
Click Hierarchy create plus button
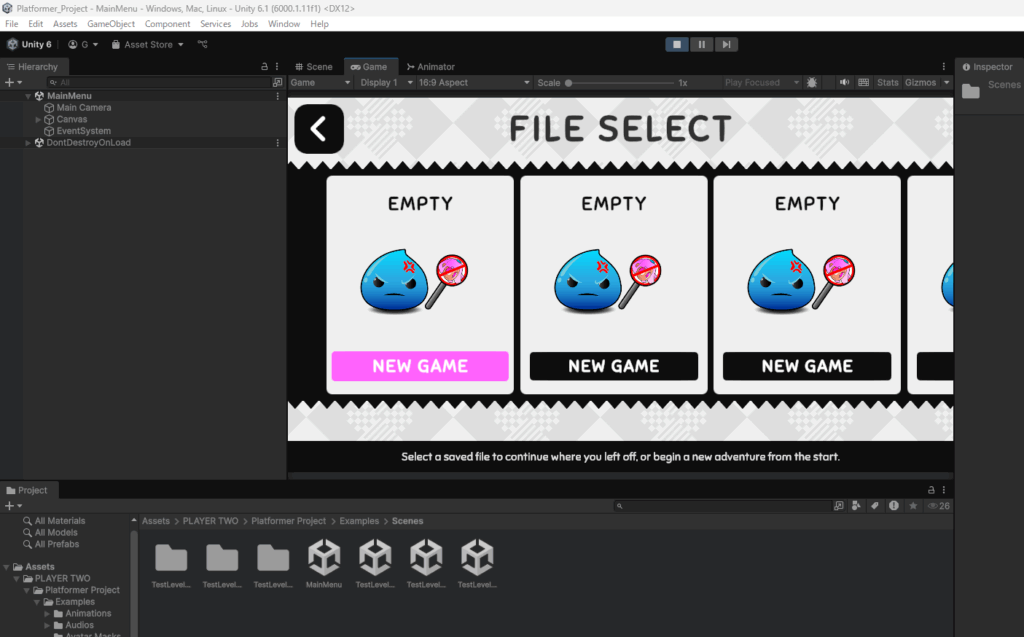pyautogui.click(x=13, y=82)
